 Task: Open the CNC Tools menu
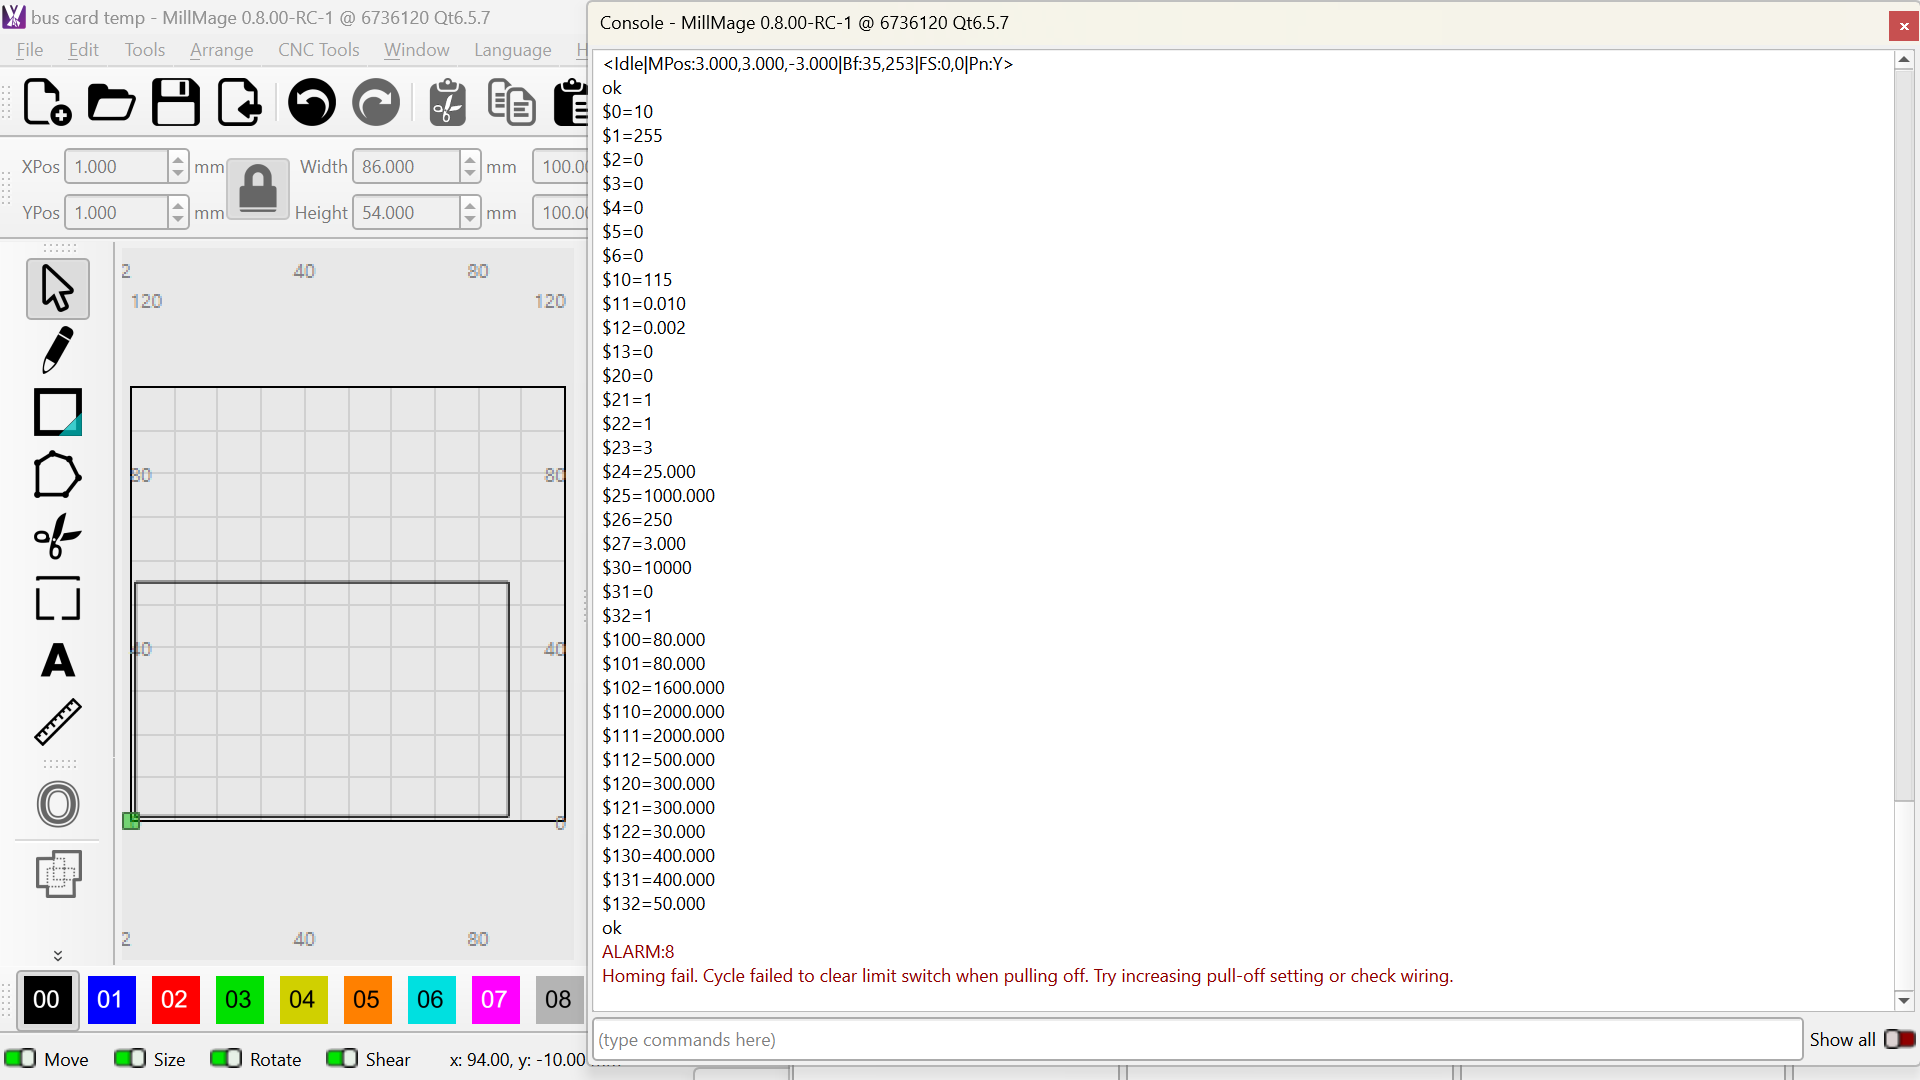pyautogui.click(x=318, y=50)
